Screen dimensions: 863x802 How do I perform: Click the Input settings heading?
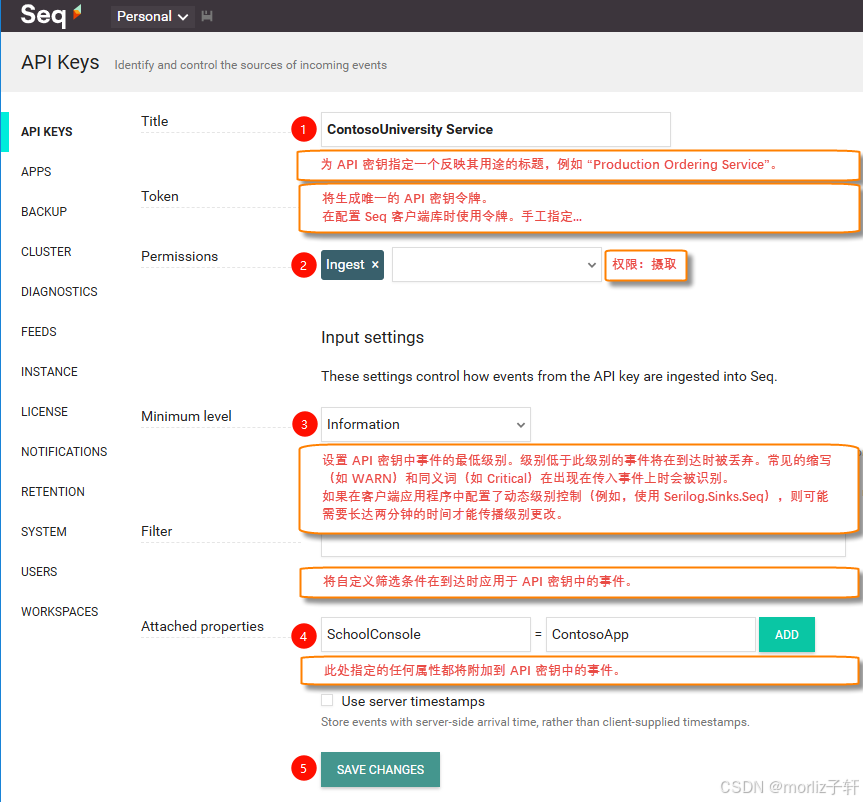pyautogui.click(x=373, y=337)
